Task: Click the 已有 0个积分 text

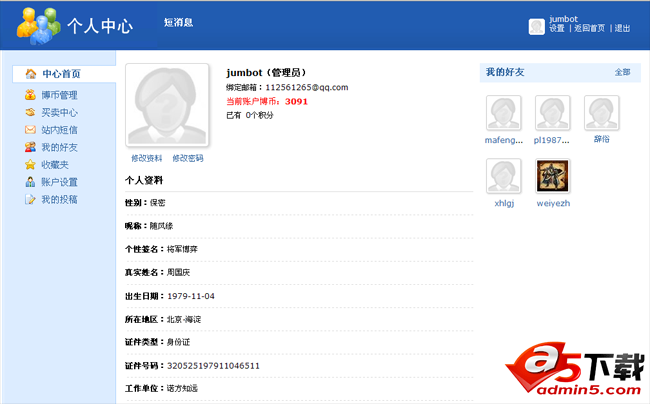Action: coord(250,115)
